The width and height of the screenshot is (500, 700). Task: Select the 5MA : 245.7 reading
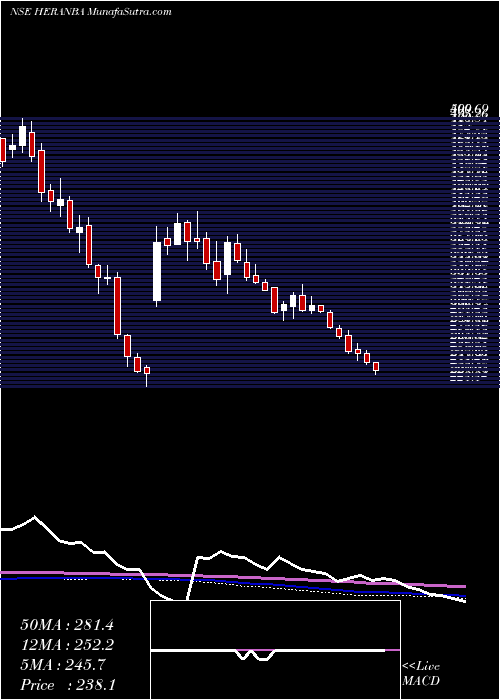tap(63, 665)
